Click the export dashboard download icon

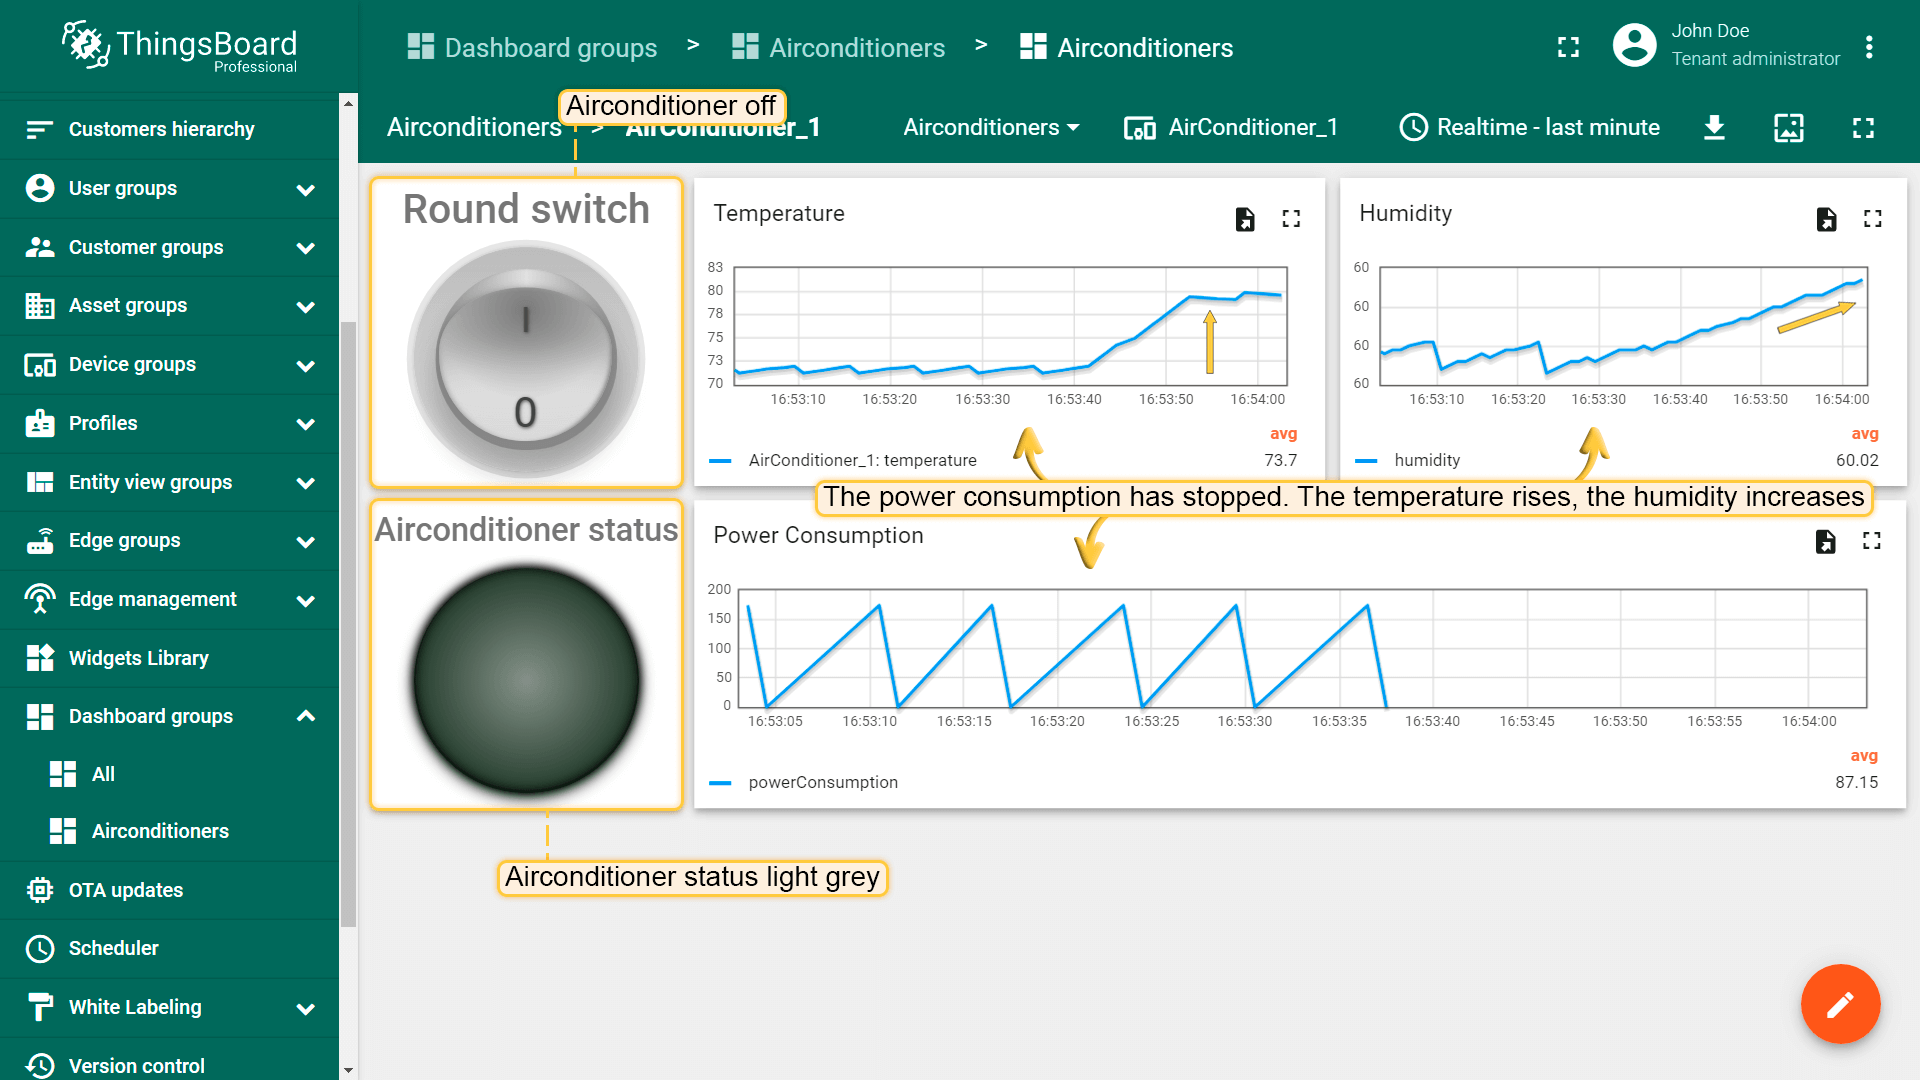tap(1714, 127)
